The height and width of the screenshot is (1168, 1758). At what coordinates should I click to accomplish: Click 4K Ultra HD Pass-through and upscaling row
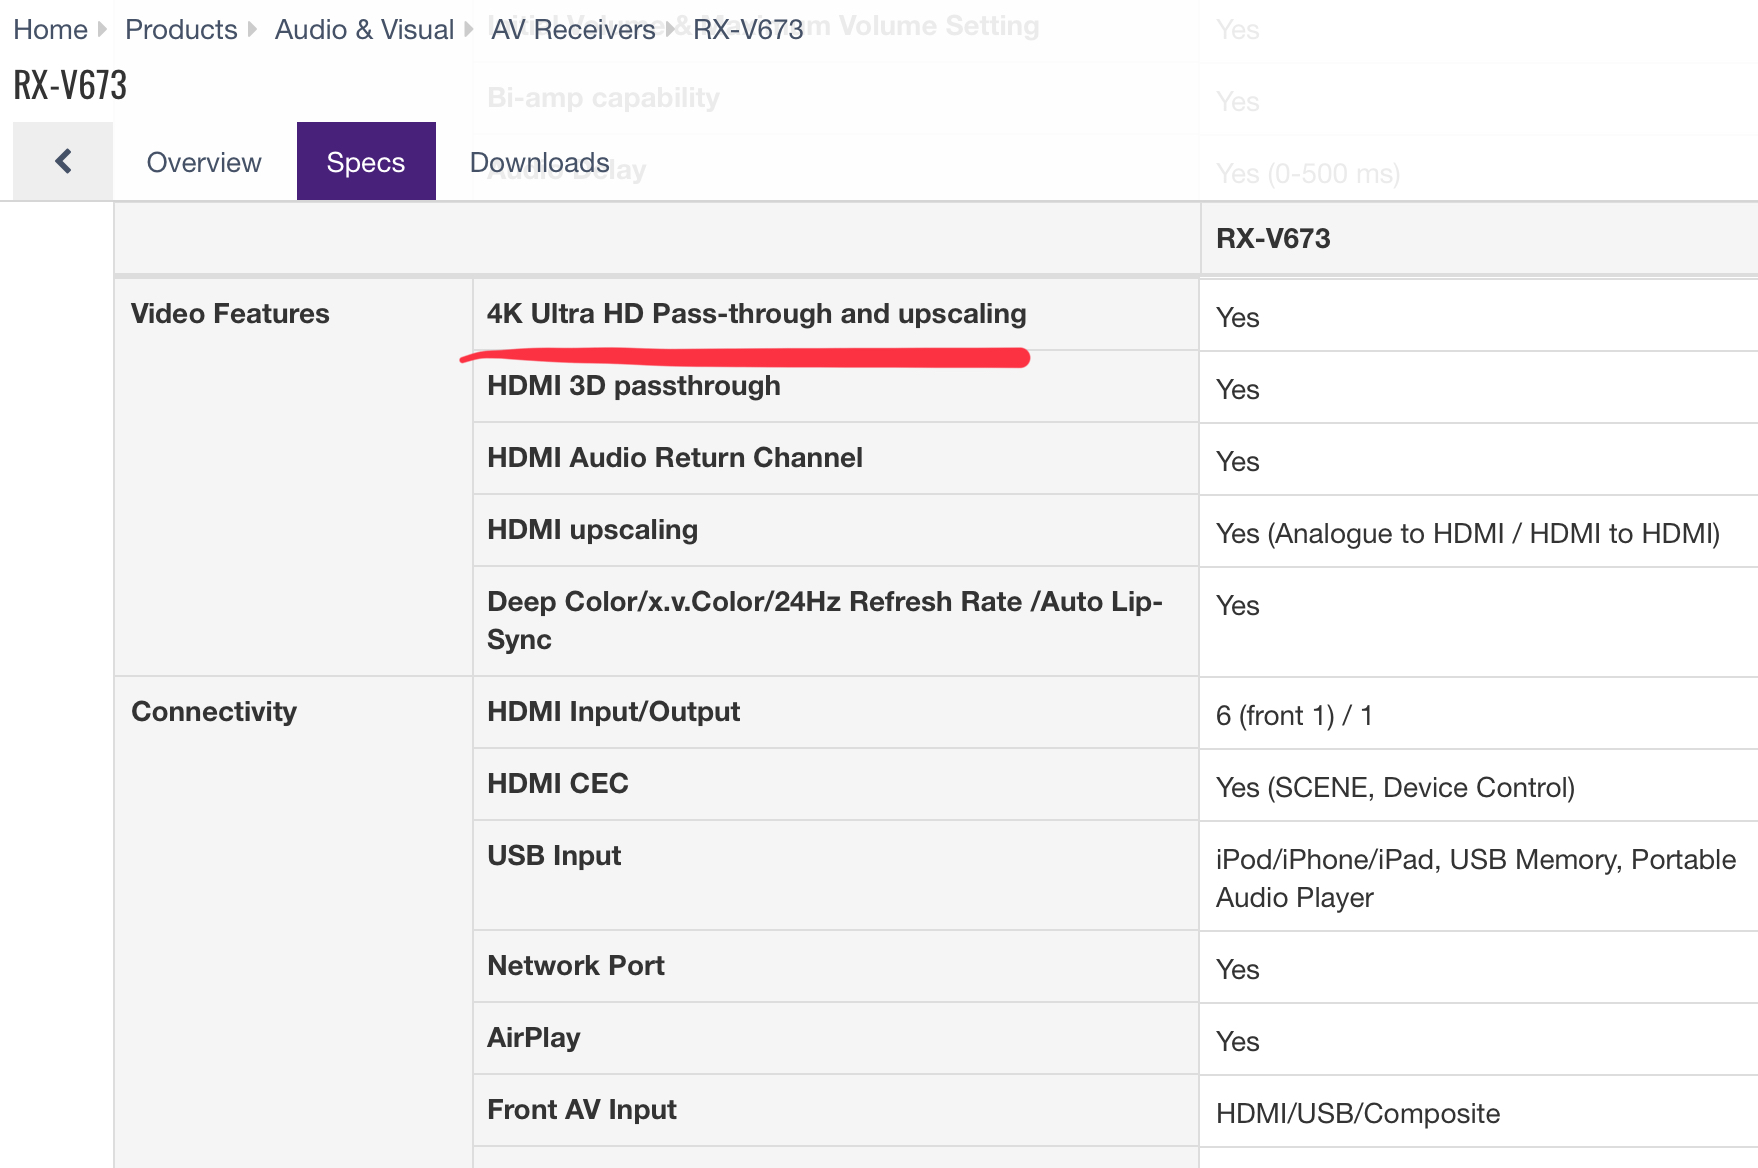tap(757, 313)
